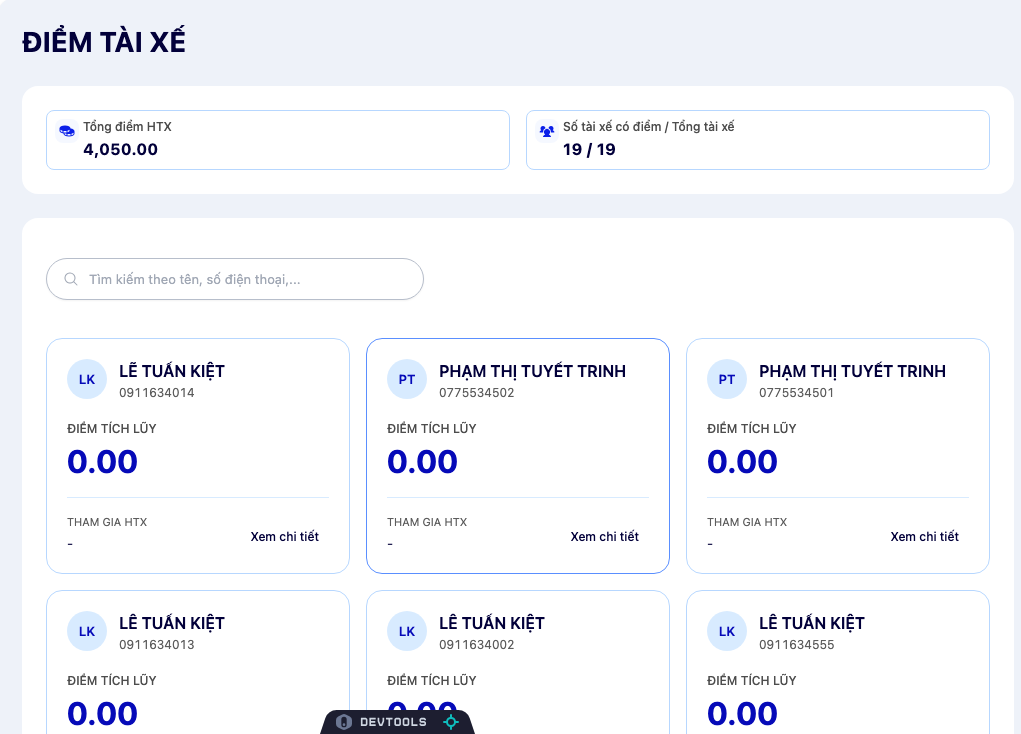
Task: Click the 0.00 points on card 0775534502
Action: [x=423, y=462]
